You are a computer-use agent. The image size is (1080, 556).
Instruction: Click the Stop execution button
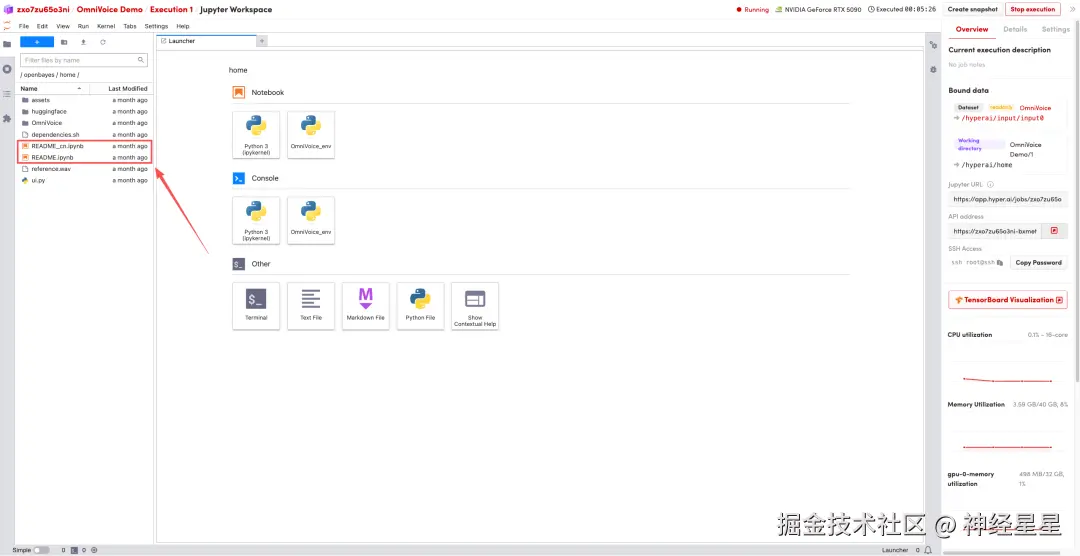1032,9
